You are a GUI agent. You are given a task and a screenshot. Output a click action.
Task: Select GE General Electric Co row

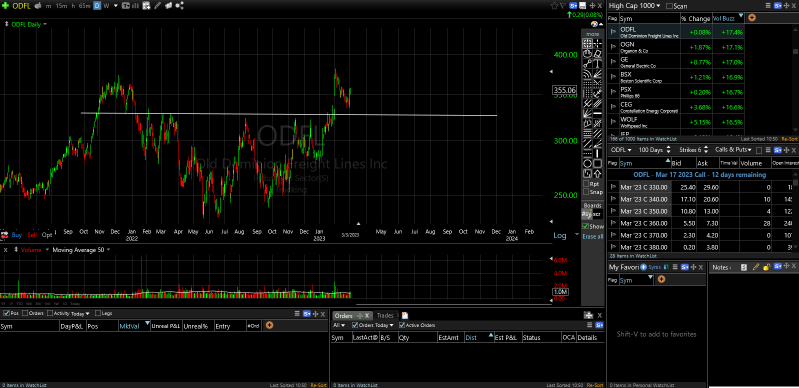coord(676,62)
